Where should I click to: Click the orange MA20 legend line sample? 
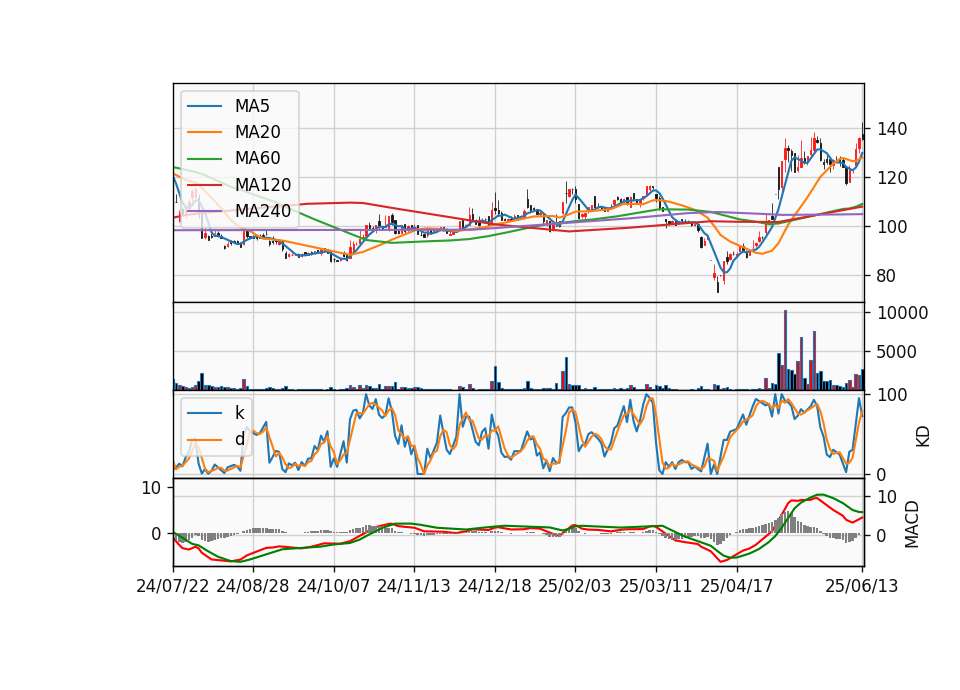(204, 132)
